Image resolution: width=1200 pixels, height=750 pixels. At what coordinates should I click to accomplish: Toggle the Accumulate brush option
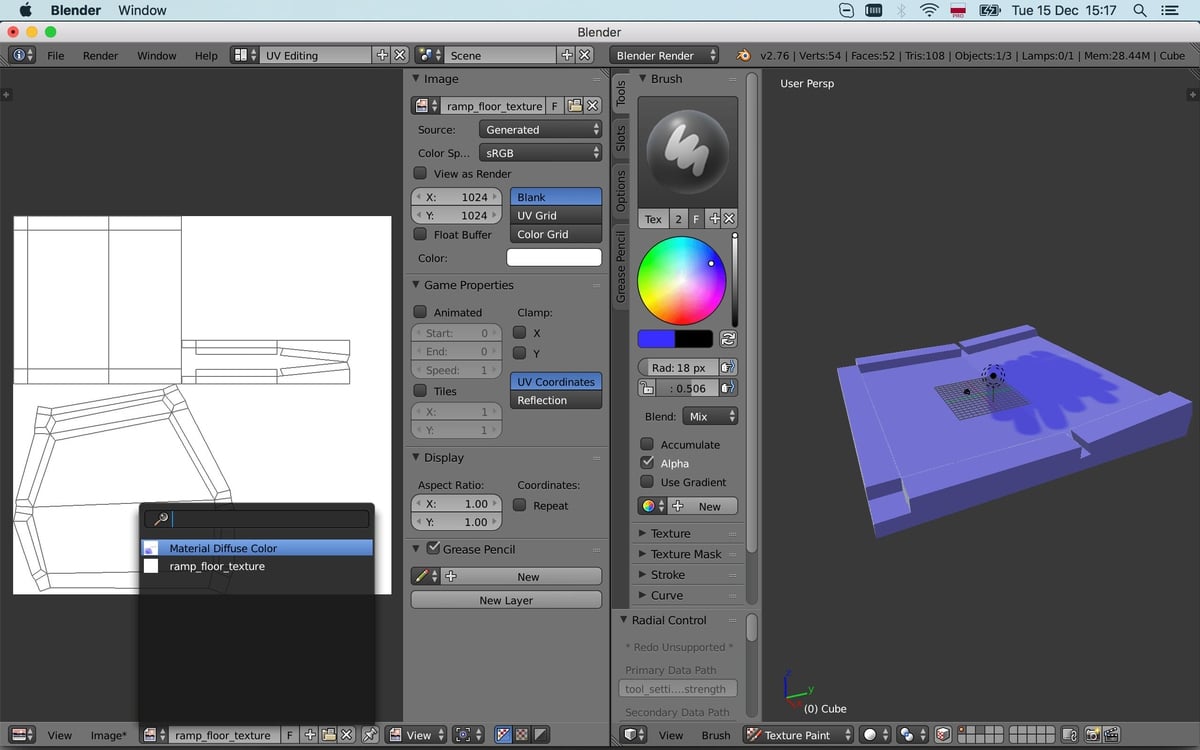coord(649,444)
